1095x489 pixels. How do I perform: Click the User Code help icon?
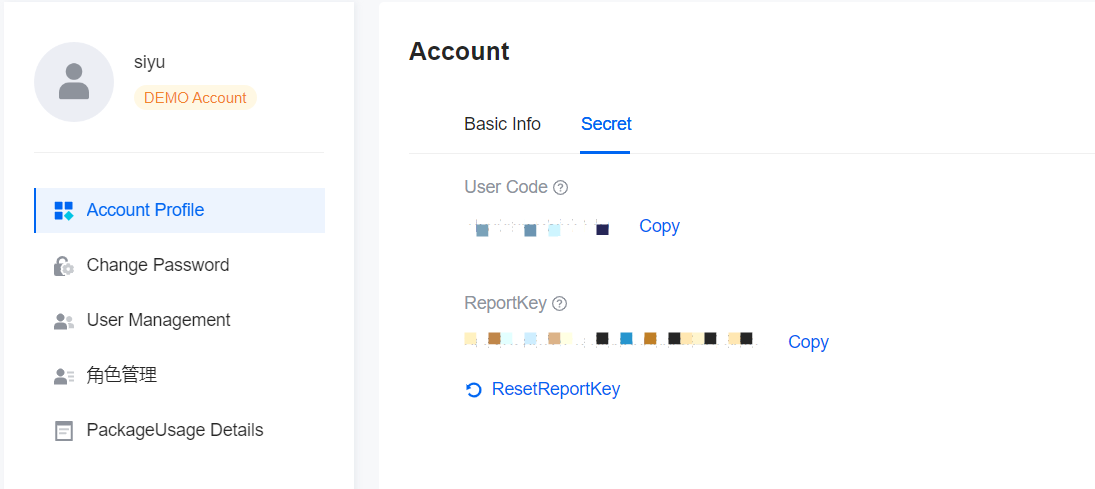(x=560, y=187)
